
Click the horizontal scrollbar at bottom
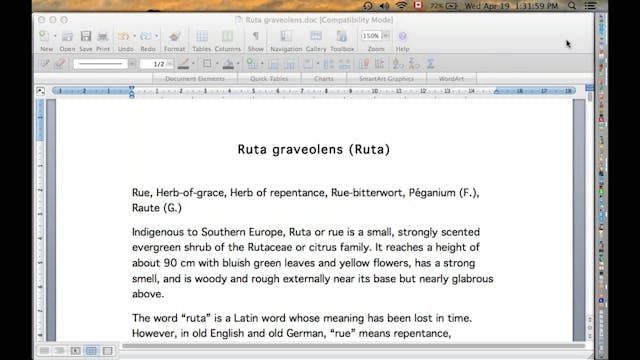point(354,346)
